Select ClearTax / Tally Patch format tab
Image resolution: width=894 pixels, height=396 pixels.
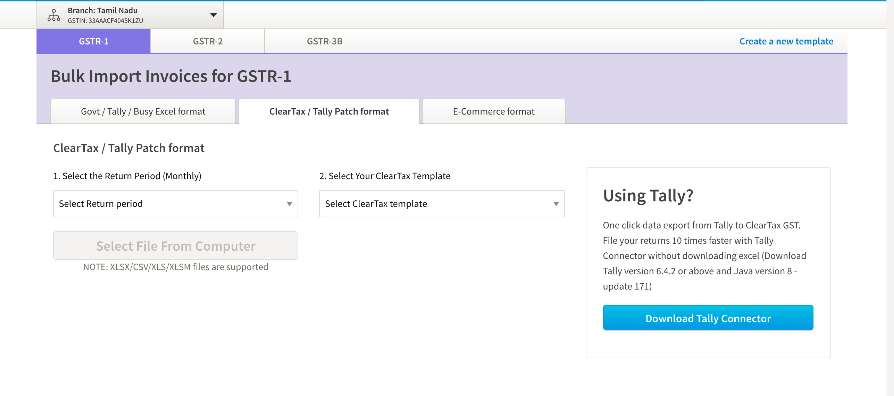(x=329, y=112)
